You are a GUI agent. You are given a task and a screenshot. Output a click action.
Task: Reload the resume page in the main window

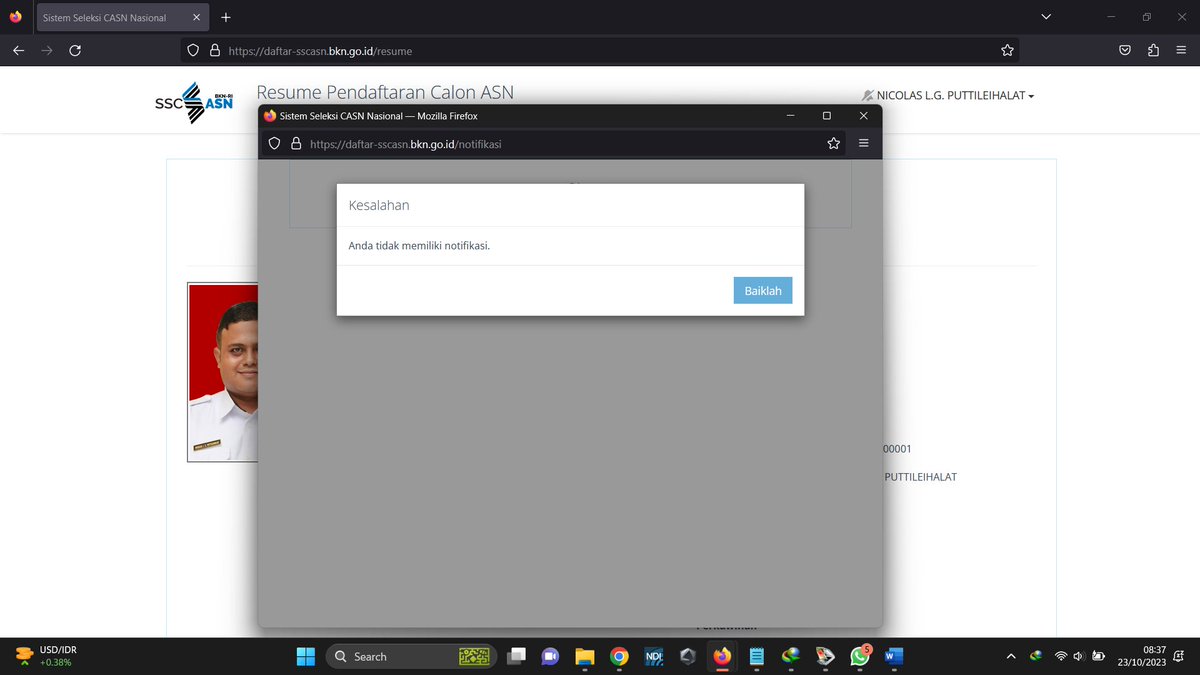(x=75, y=50)
